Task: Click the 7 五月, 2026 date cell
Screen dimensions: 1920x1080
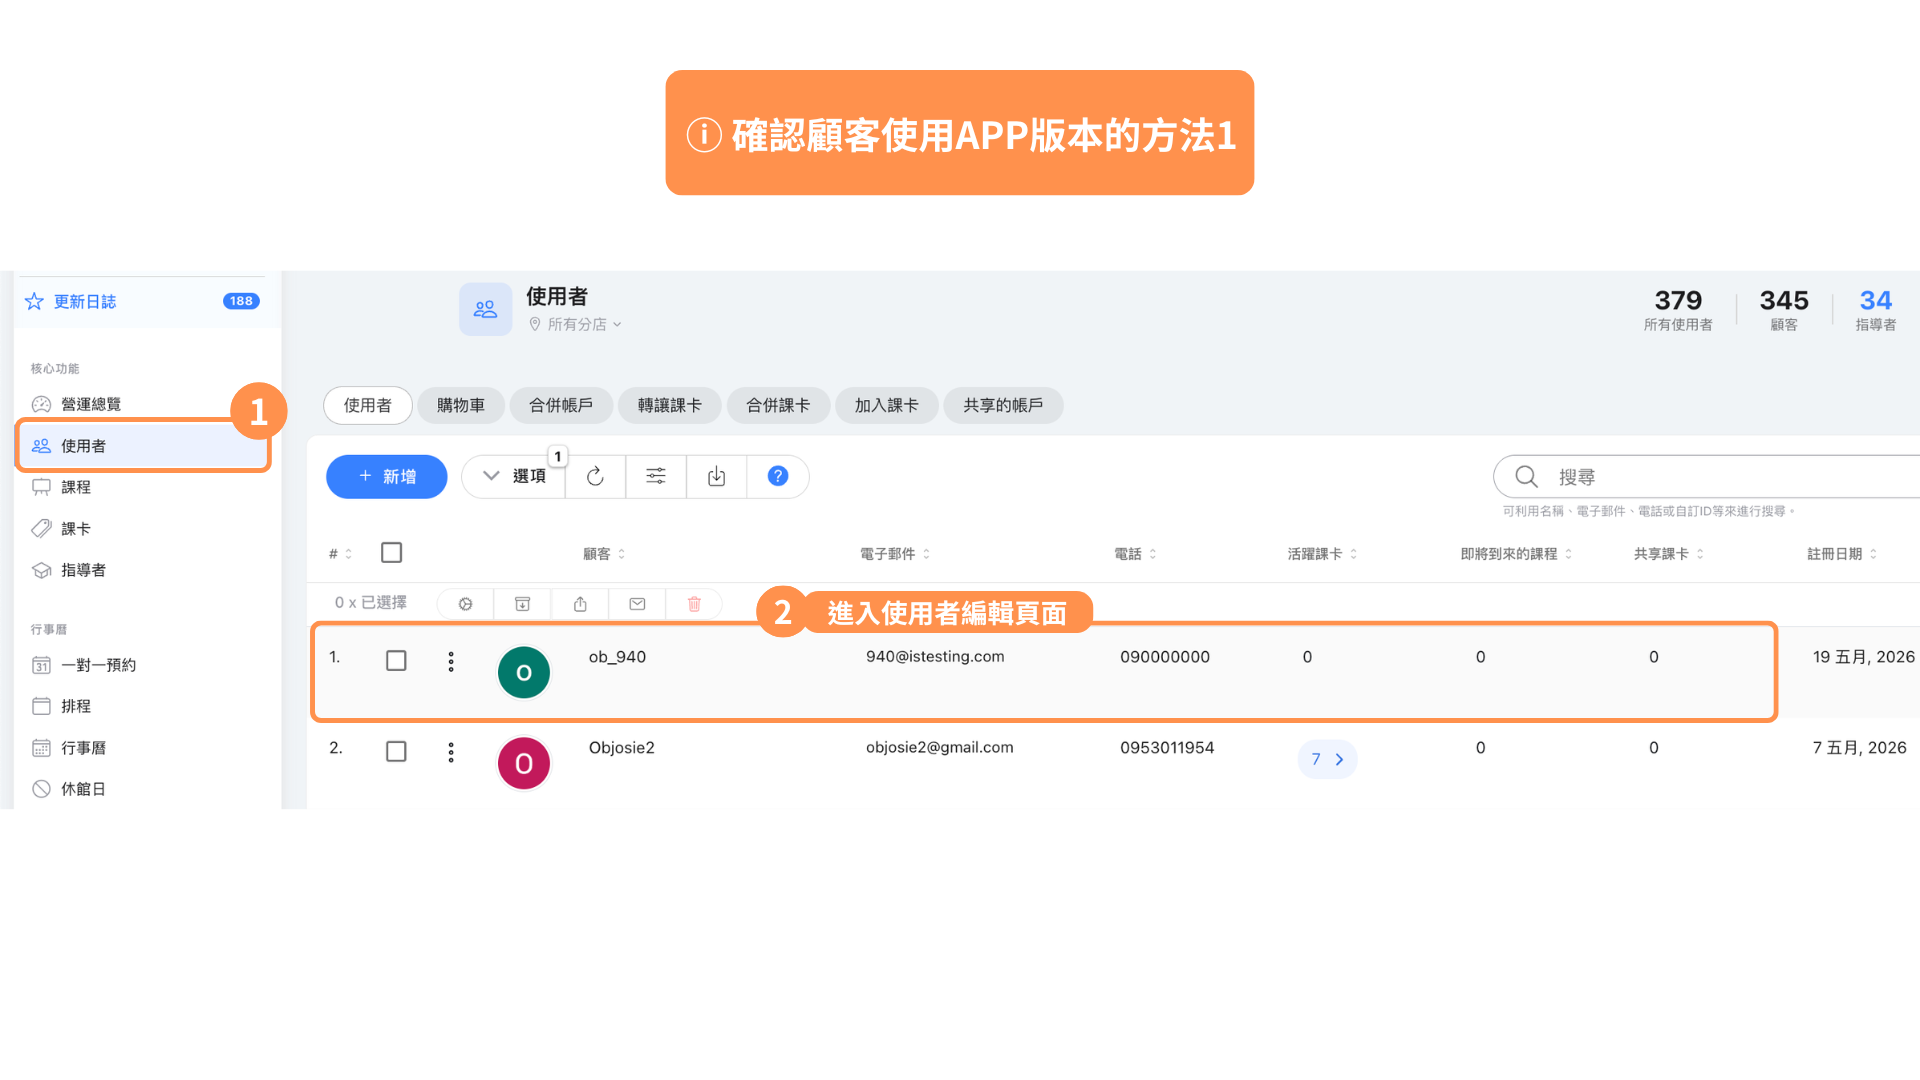Action: point(1860,748)
